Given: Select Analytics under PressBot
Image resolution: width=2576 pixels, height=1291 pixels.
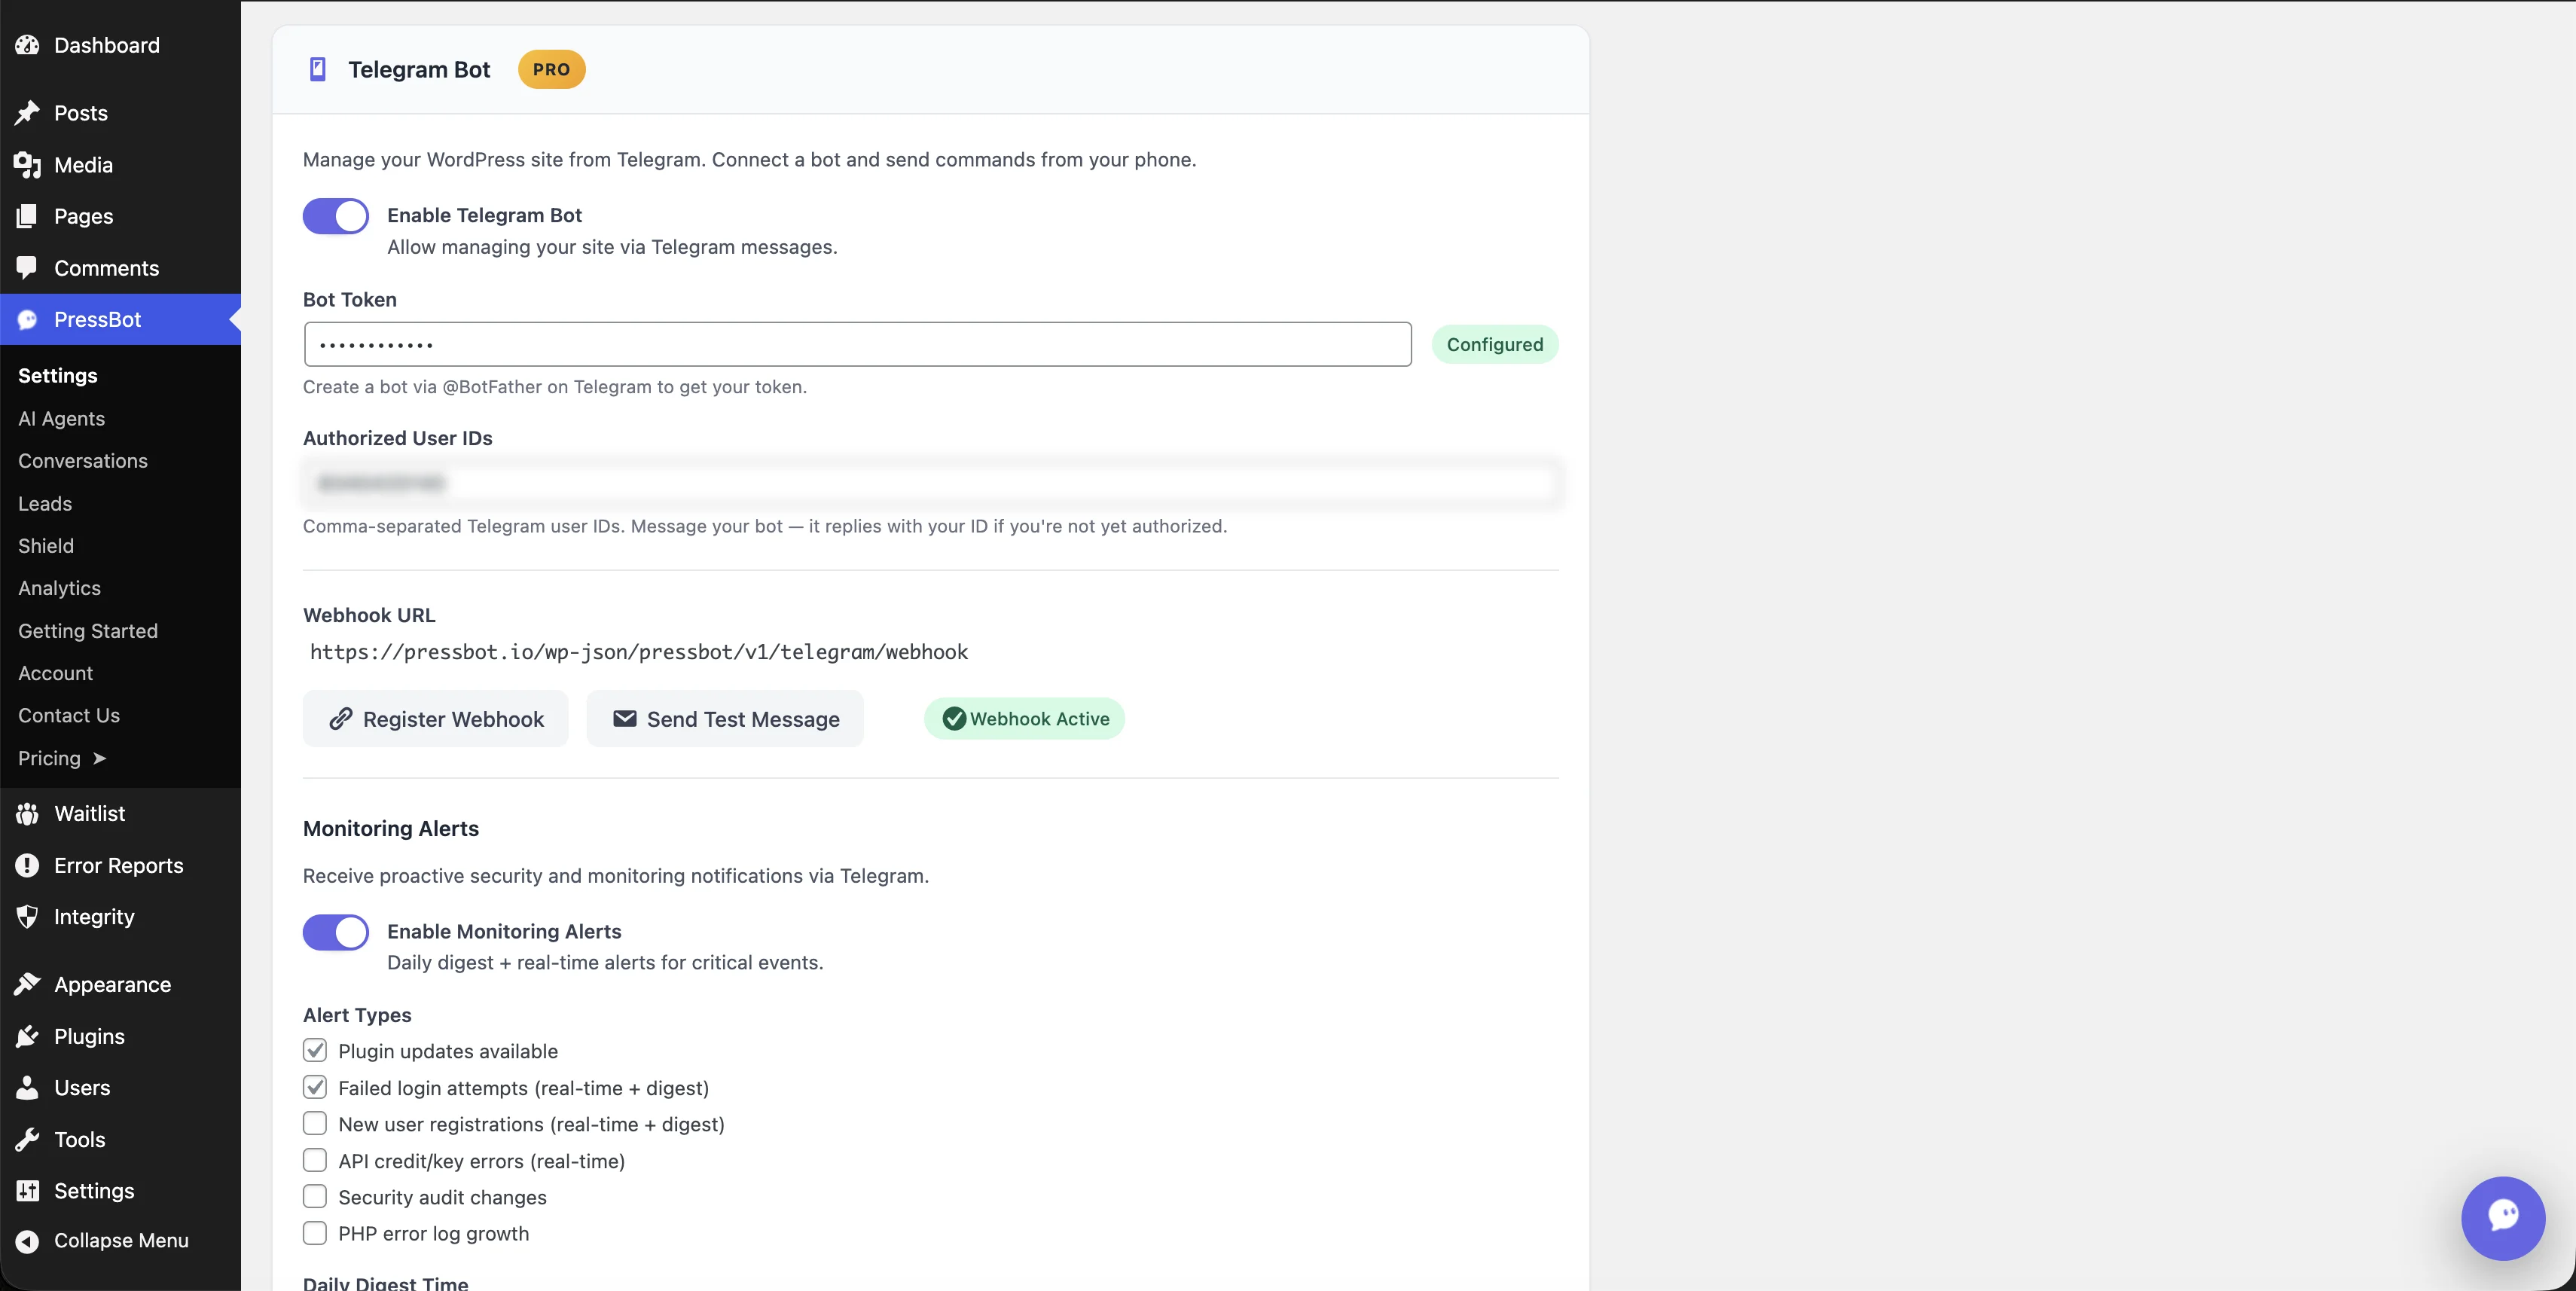Looking at the screenshot, I should coord(59,588).
